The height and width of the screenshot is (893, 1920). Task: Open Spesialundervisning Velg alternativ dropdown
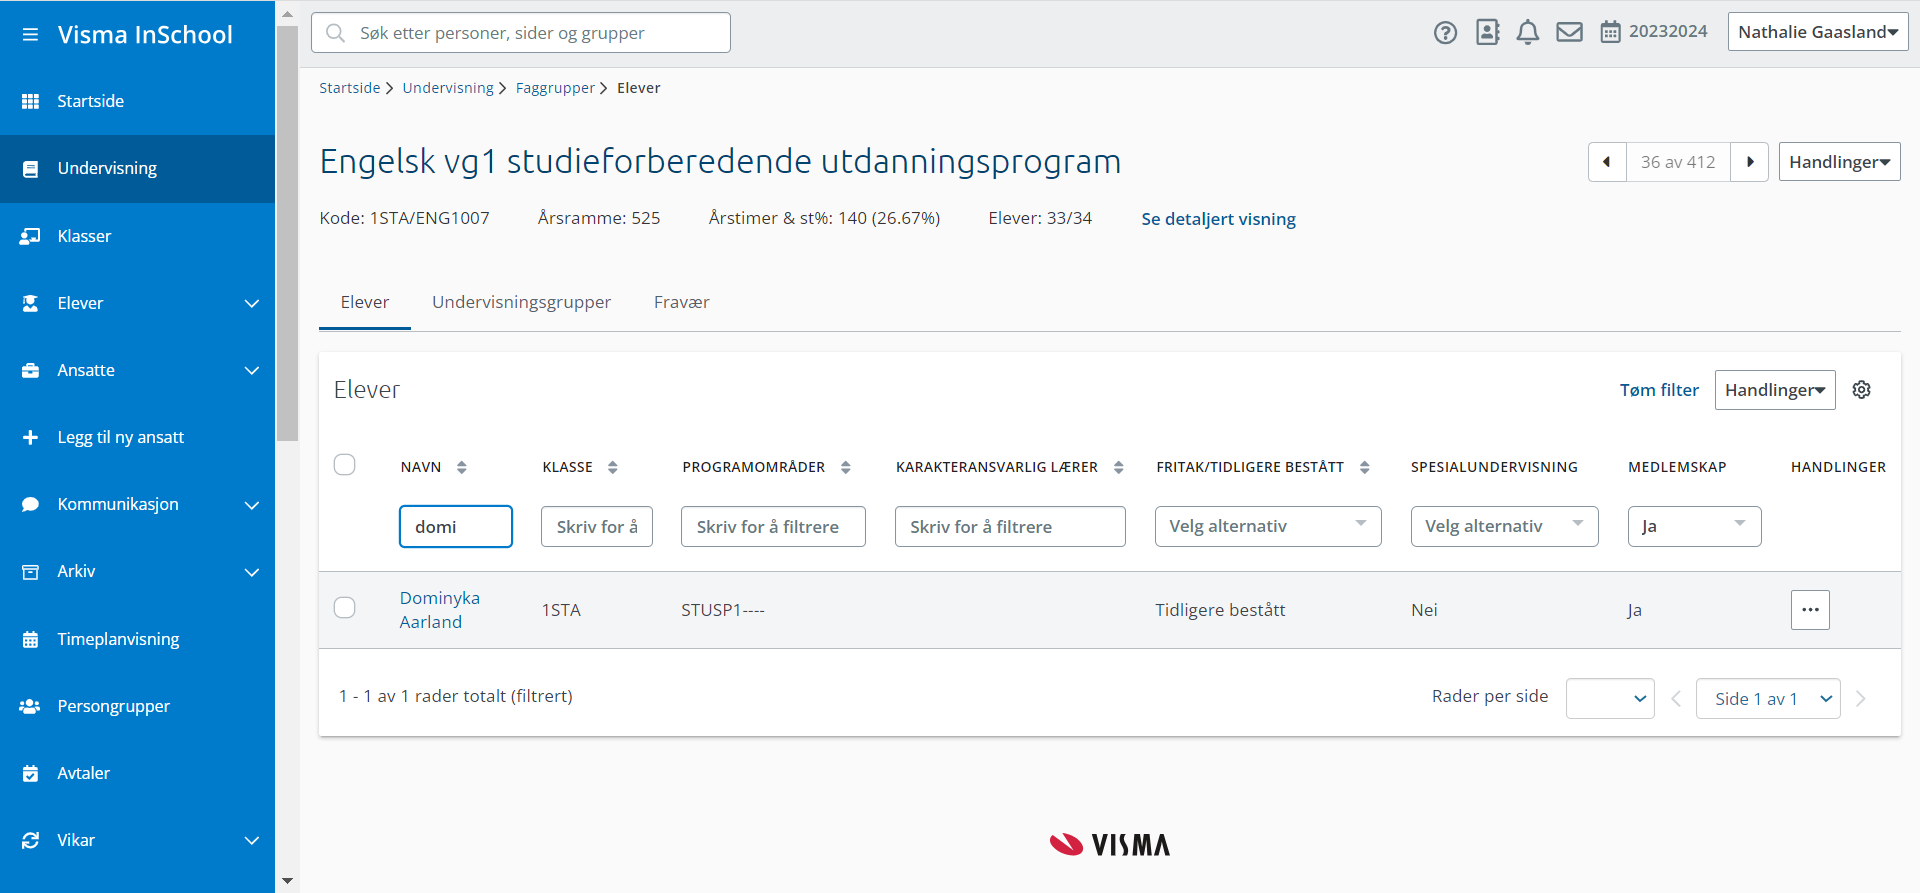pyautogui.click(x=1504, y=526)
